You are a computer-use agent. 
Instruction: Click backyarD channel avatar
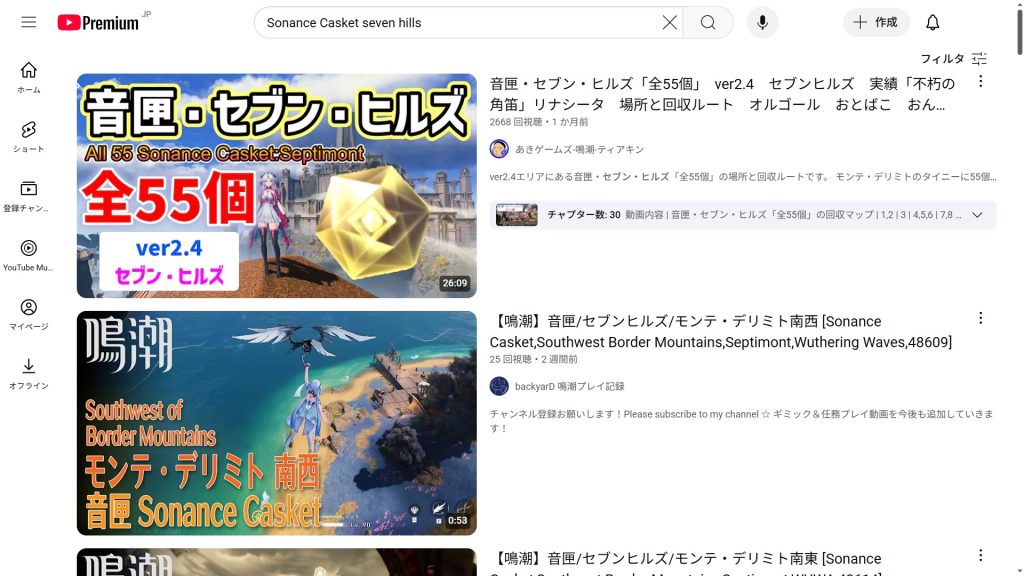coord(499,387)
